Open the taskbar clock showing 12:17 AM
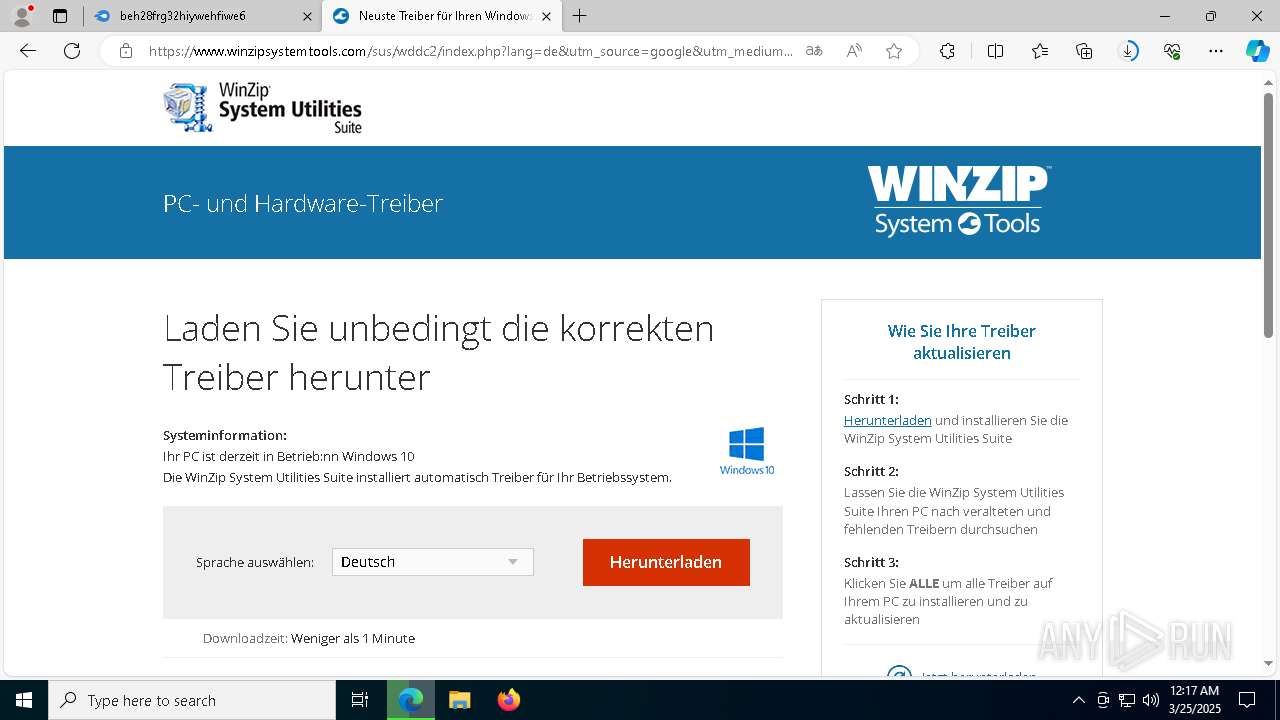The width and height of the screenshot is (1280, 720). (x=1194, y=700)
